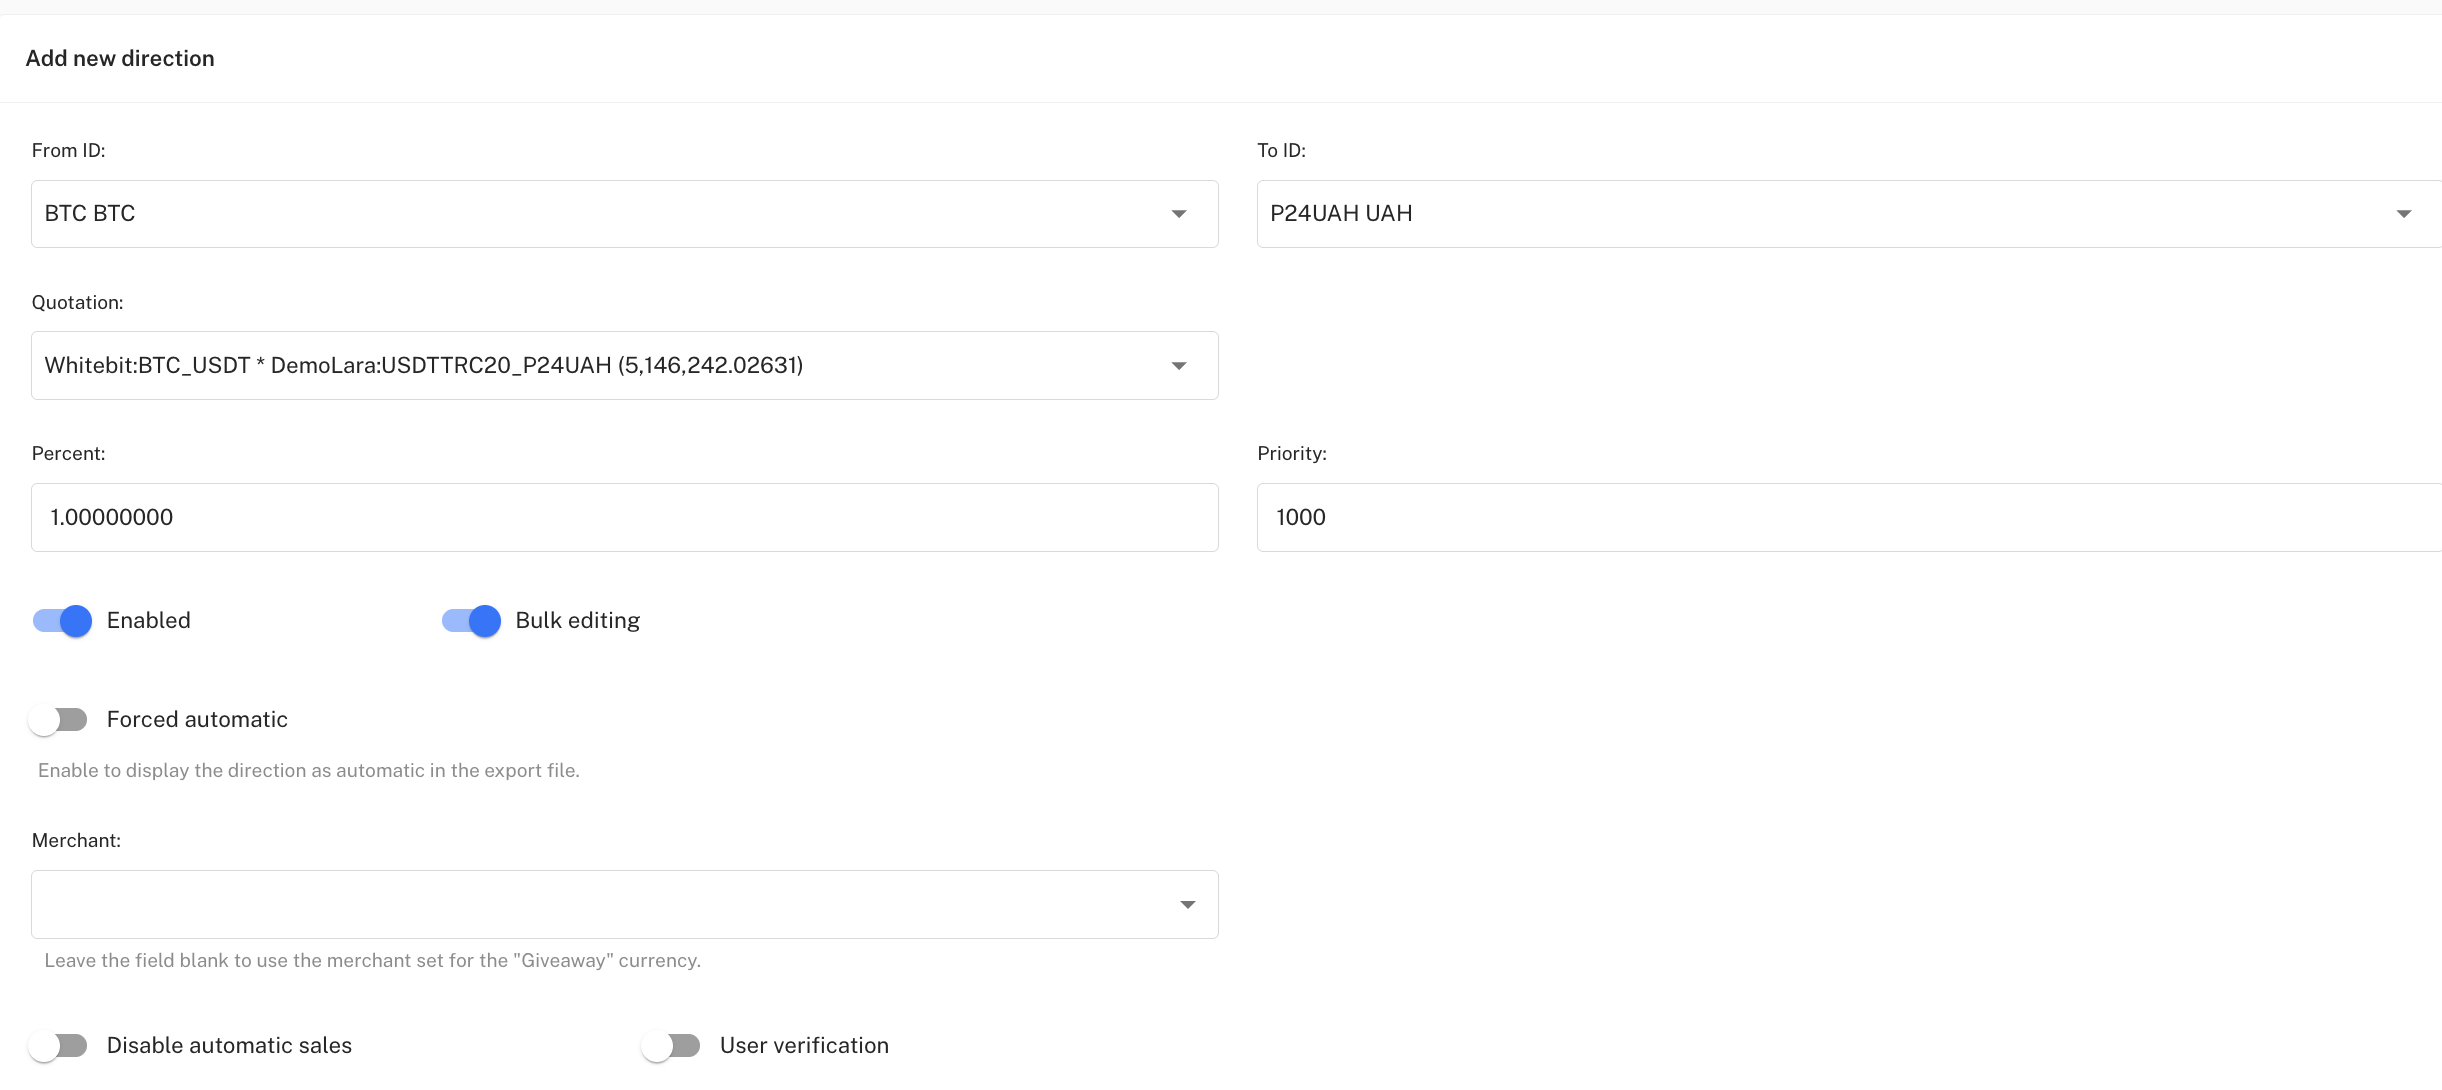Click the P24UAH UAH selection field

[1340, 214]
